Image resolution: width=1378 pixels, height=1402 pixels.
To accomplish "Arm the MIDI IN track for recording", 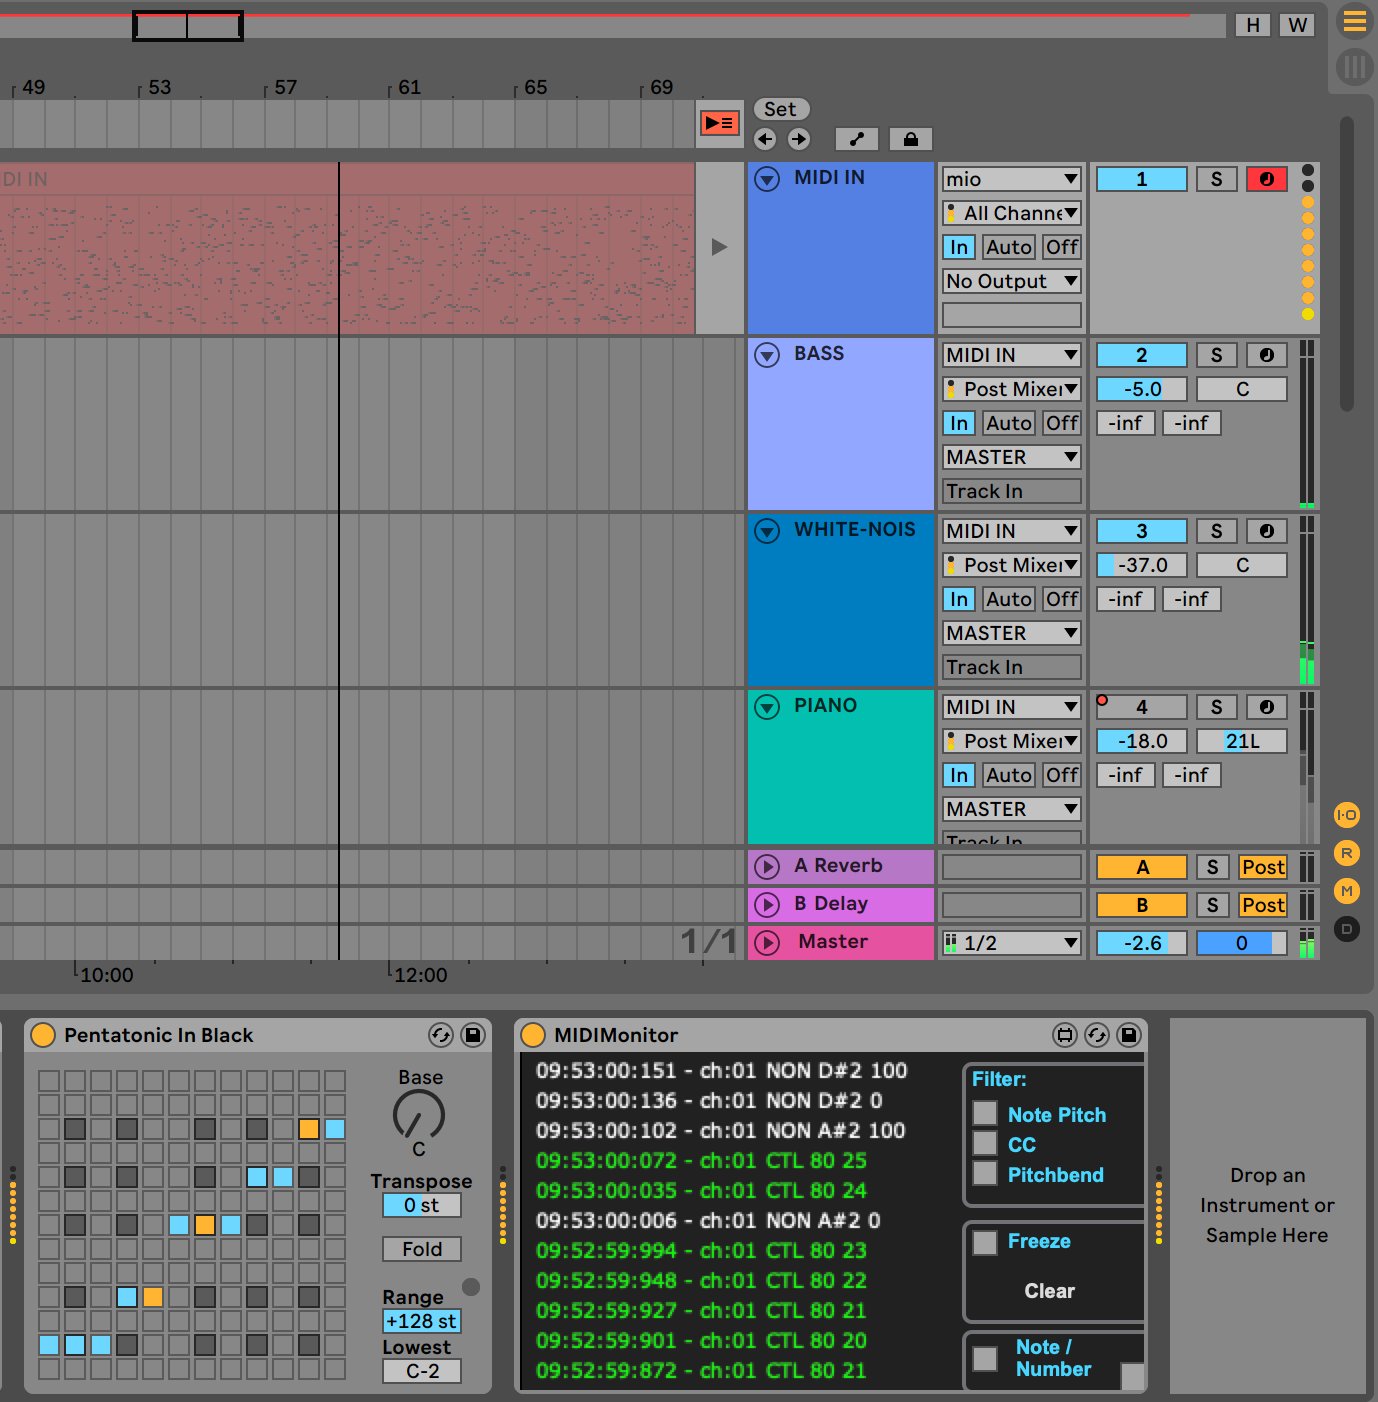I will tap(1266, 179).
